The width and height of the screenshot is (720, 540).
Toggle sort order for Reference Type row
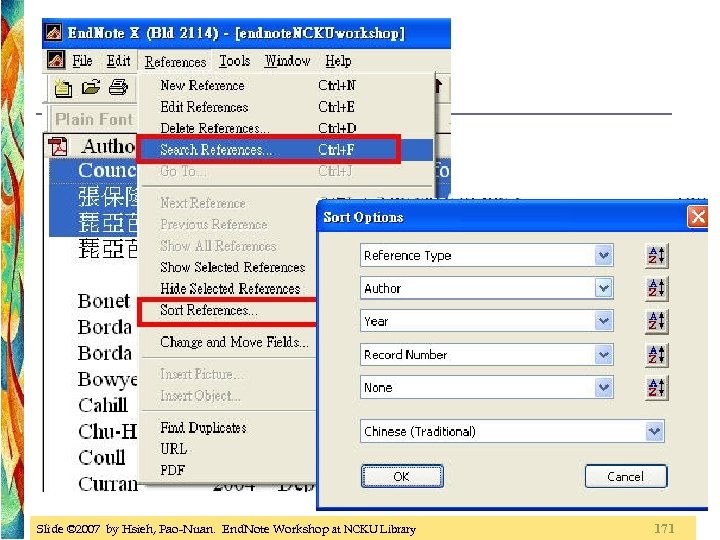click(656, 255)
